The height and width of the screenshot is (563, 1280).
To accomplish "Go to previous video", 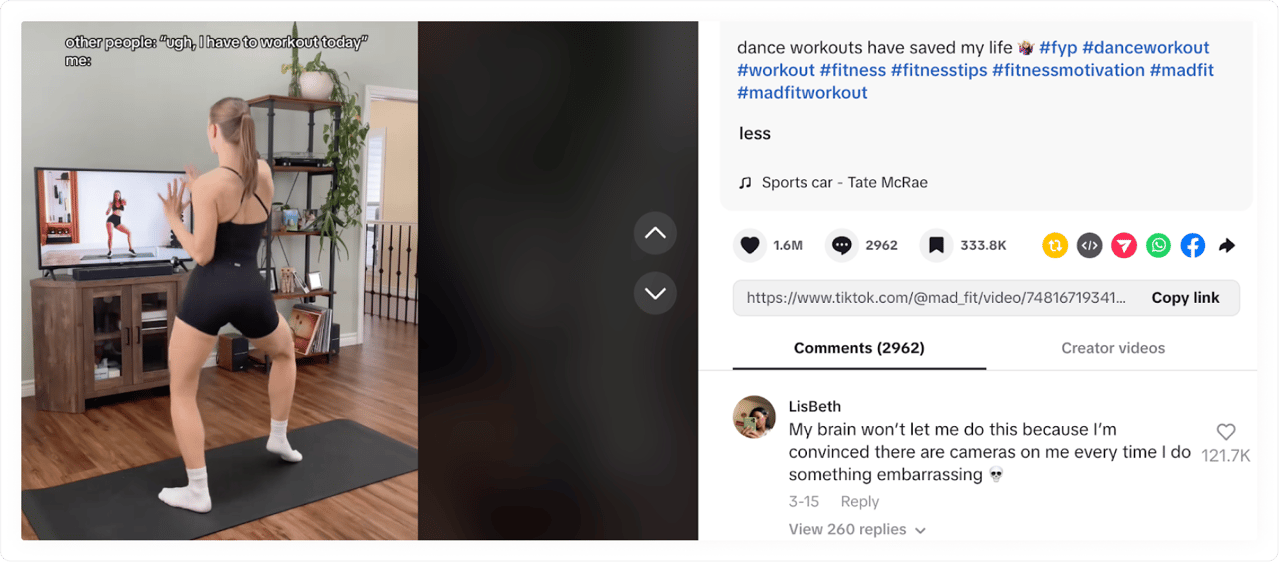I will pos(655,233).
